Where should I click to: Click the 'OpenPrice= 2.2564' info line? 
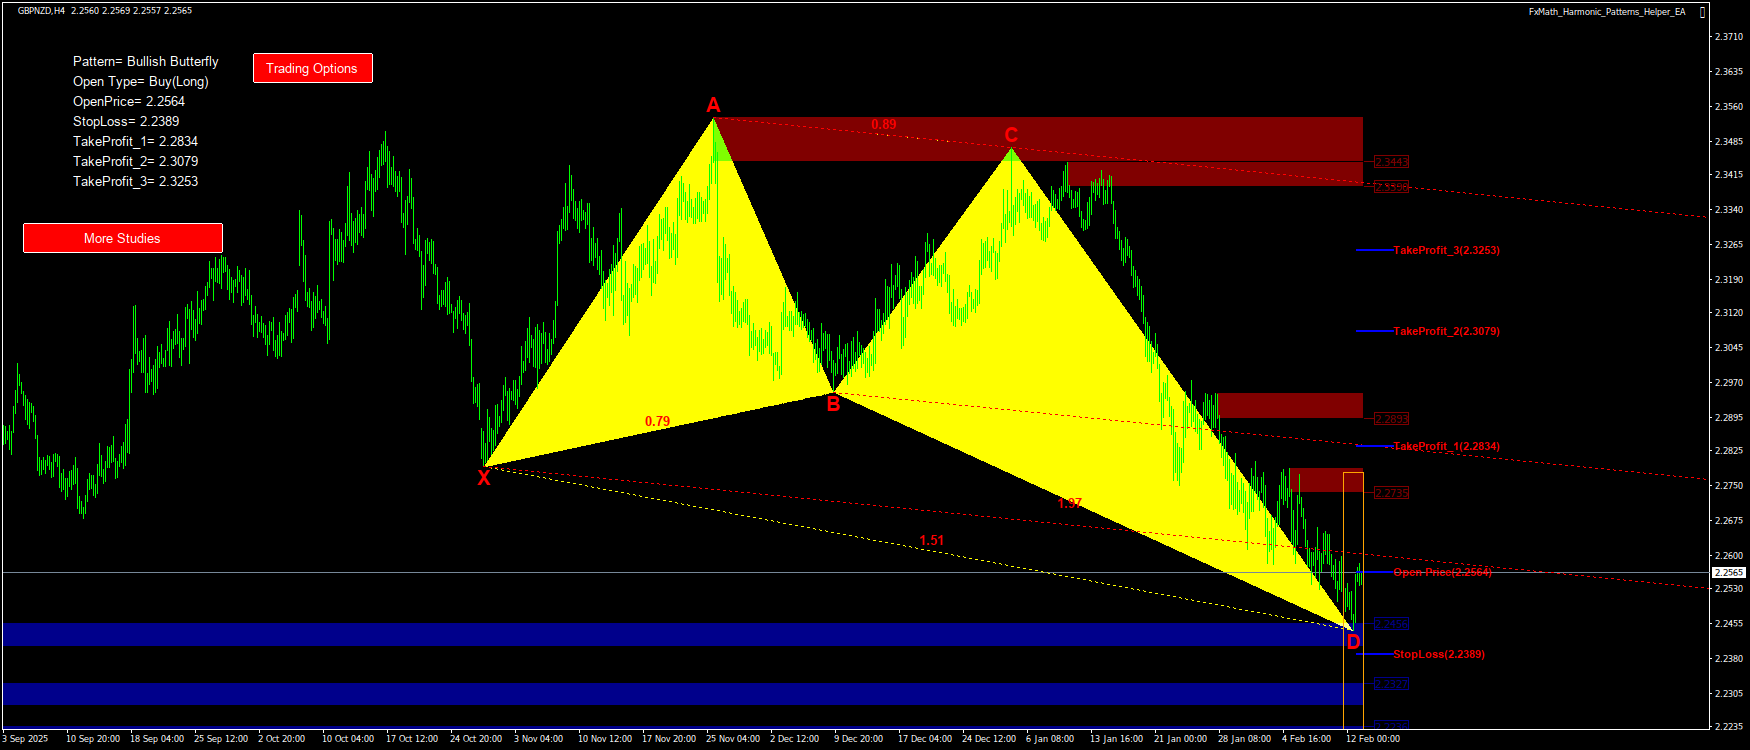point(128,101)
